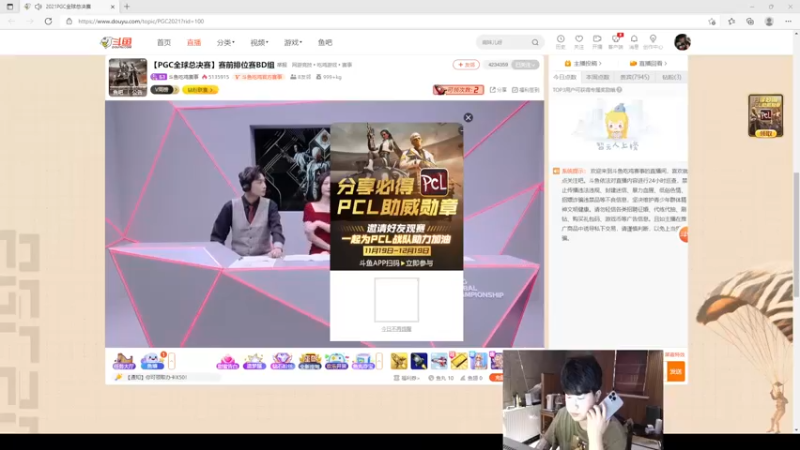Select the anime girl gift
The image size is (800, 450).
pos(479,361)
